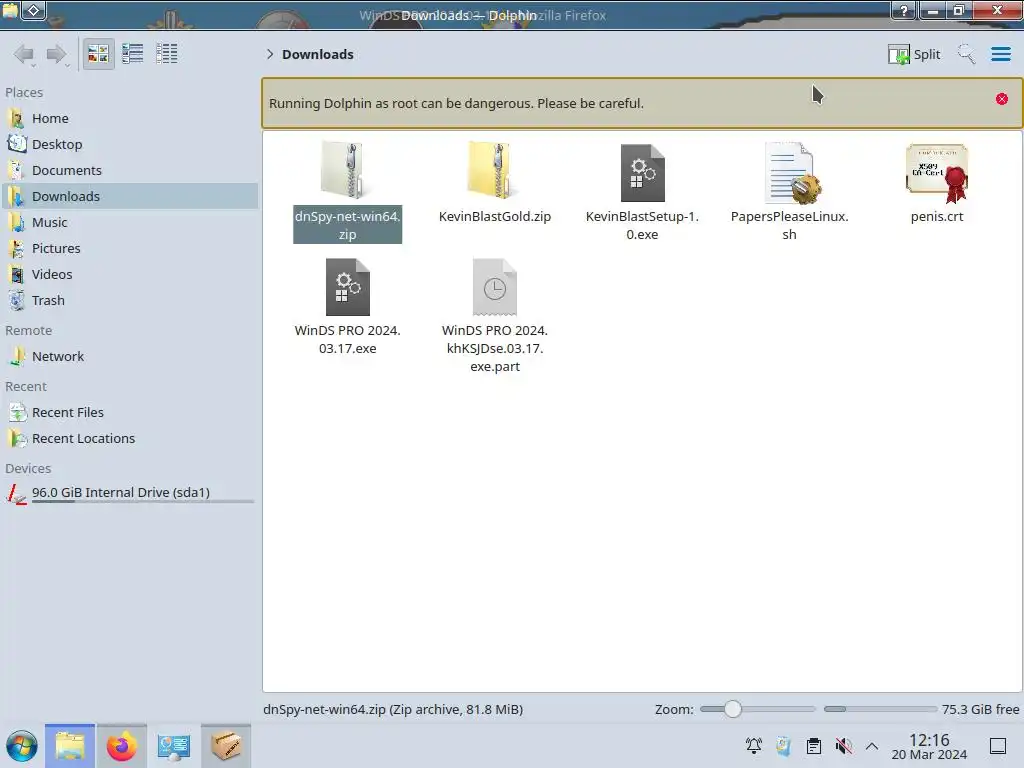Click the status bar file info text
Image resolution: width=1024 pixels, height=768 pixels.
tap(393, 709)
